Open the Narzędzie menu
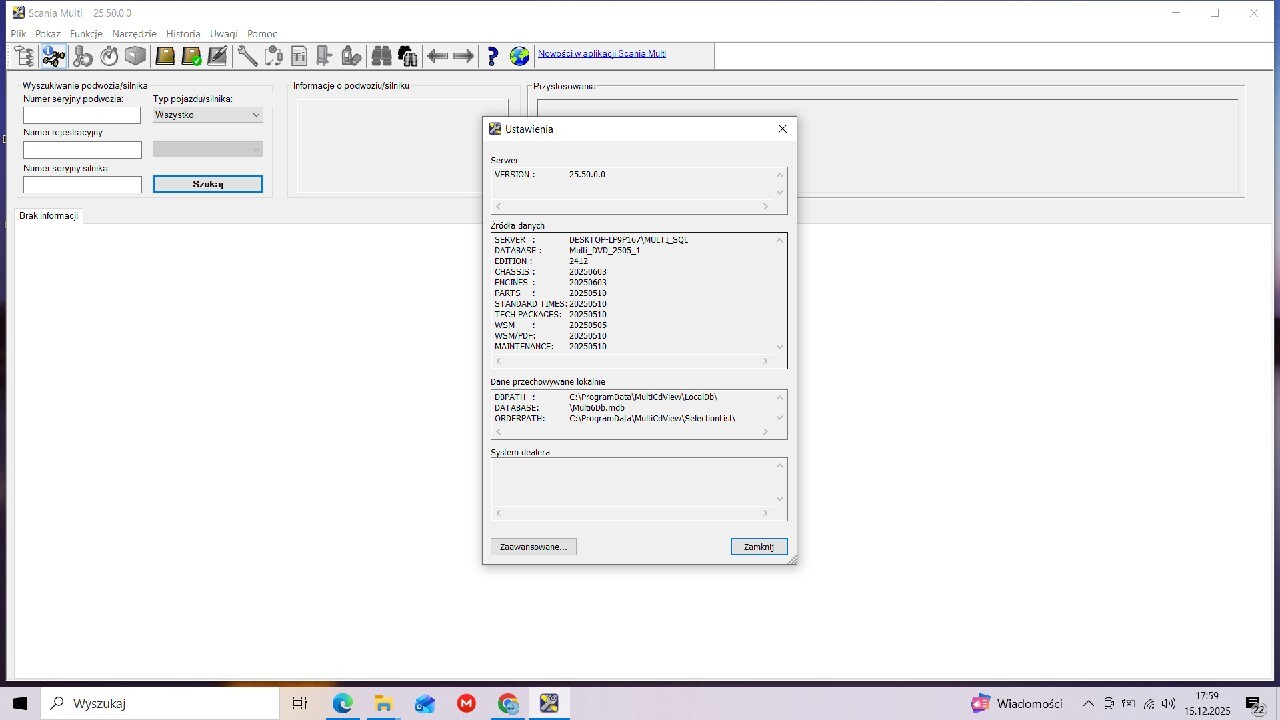The width and height of the screenshot is (1280, 720). [x=134, y=34]
